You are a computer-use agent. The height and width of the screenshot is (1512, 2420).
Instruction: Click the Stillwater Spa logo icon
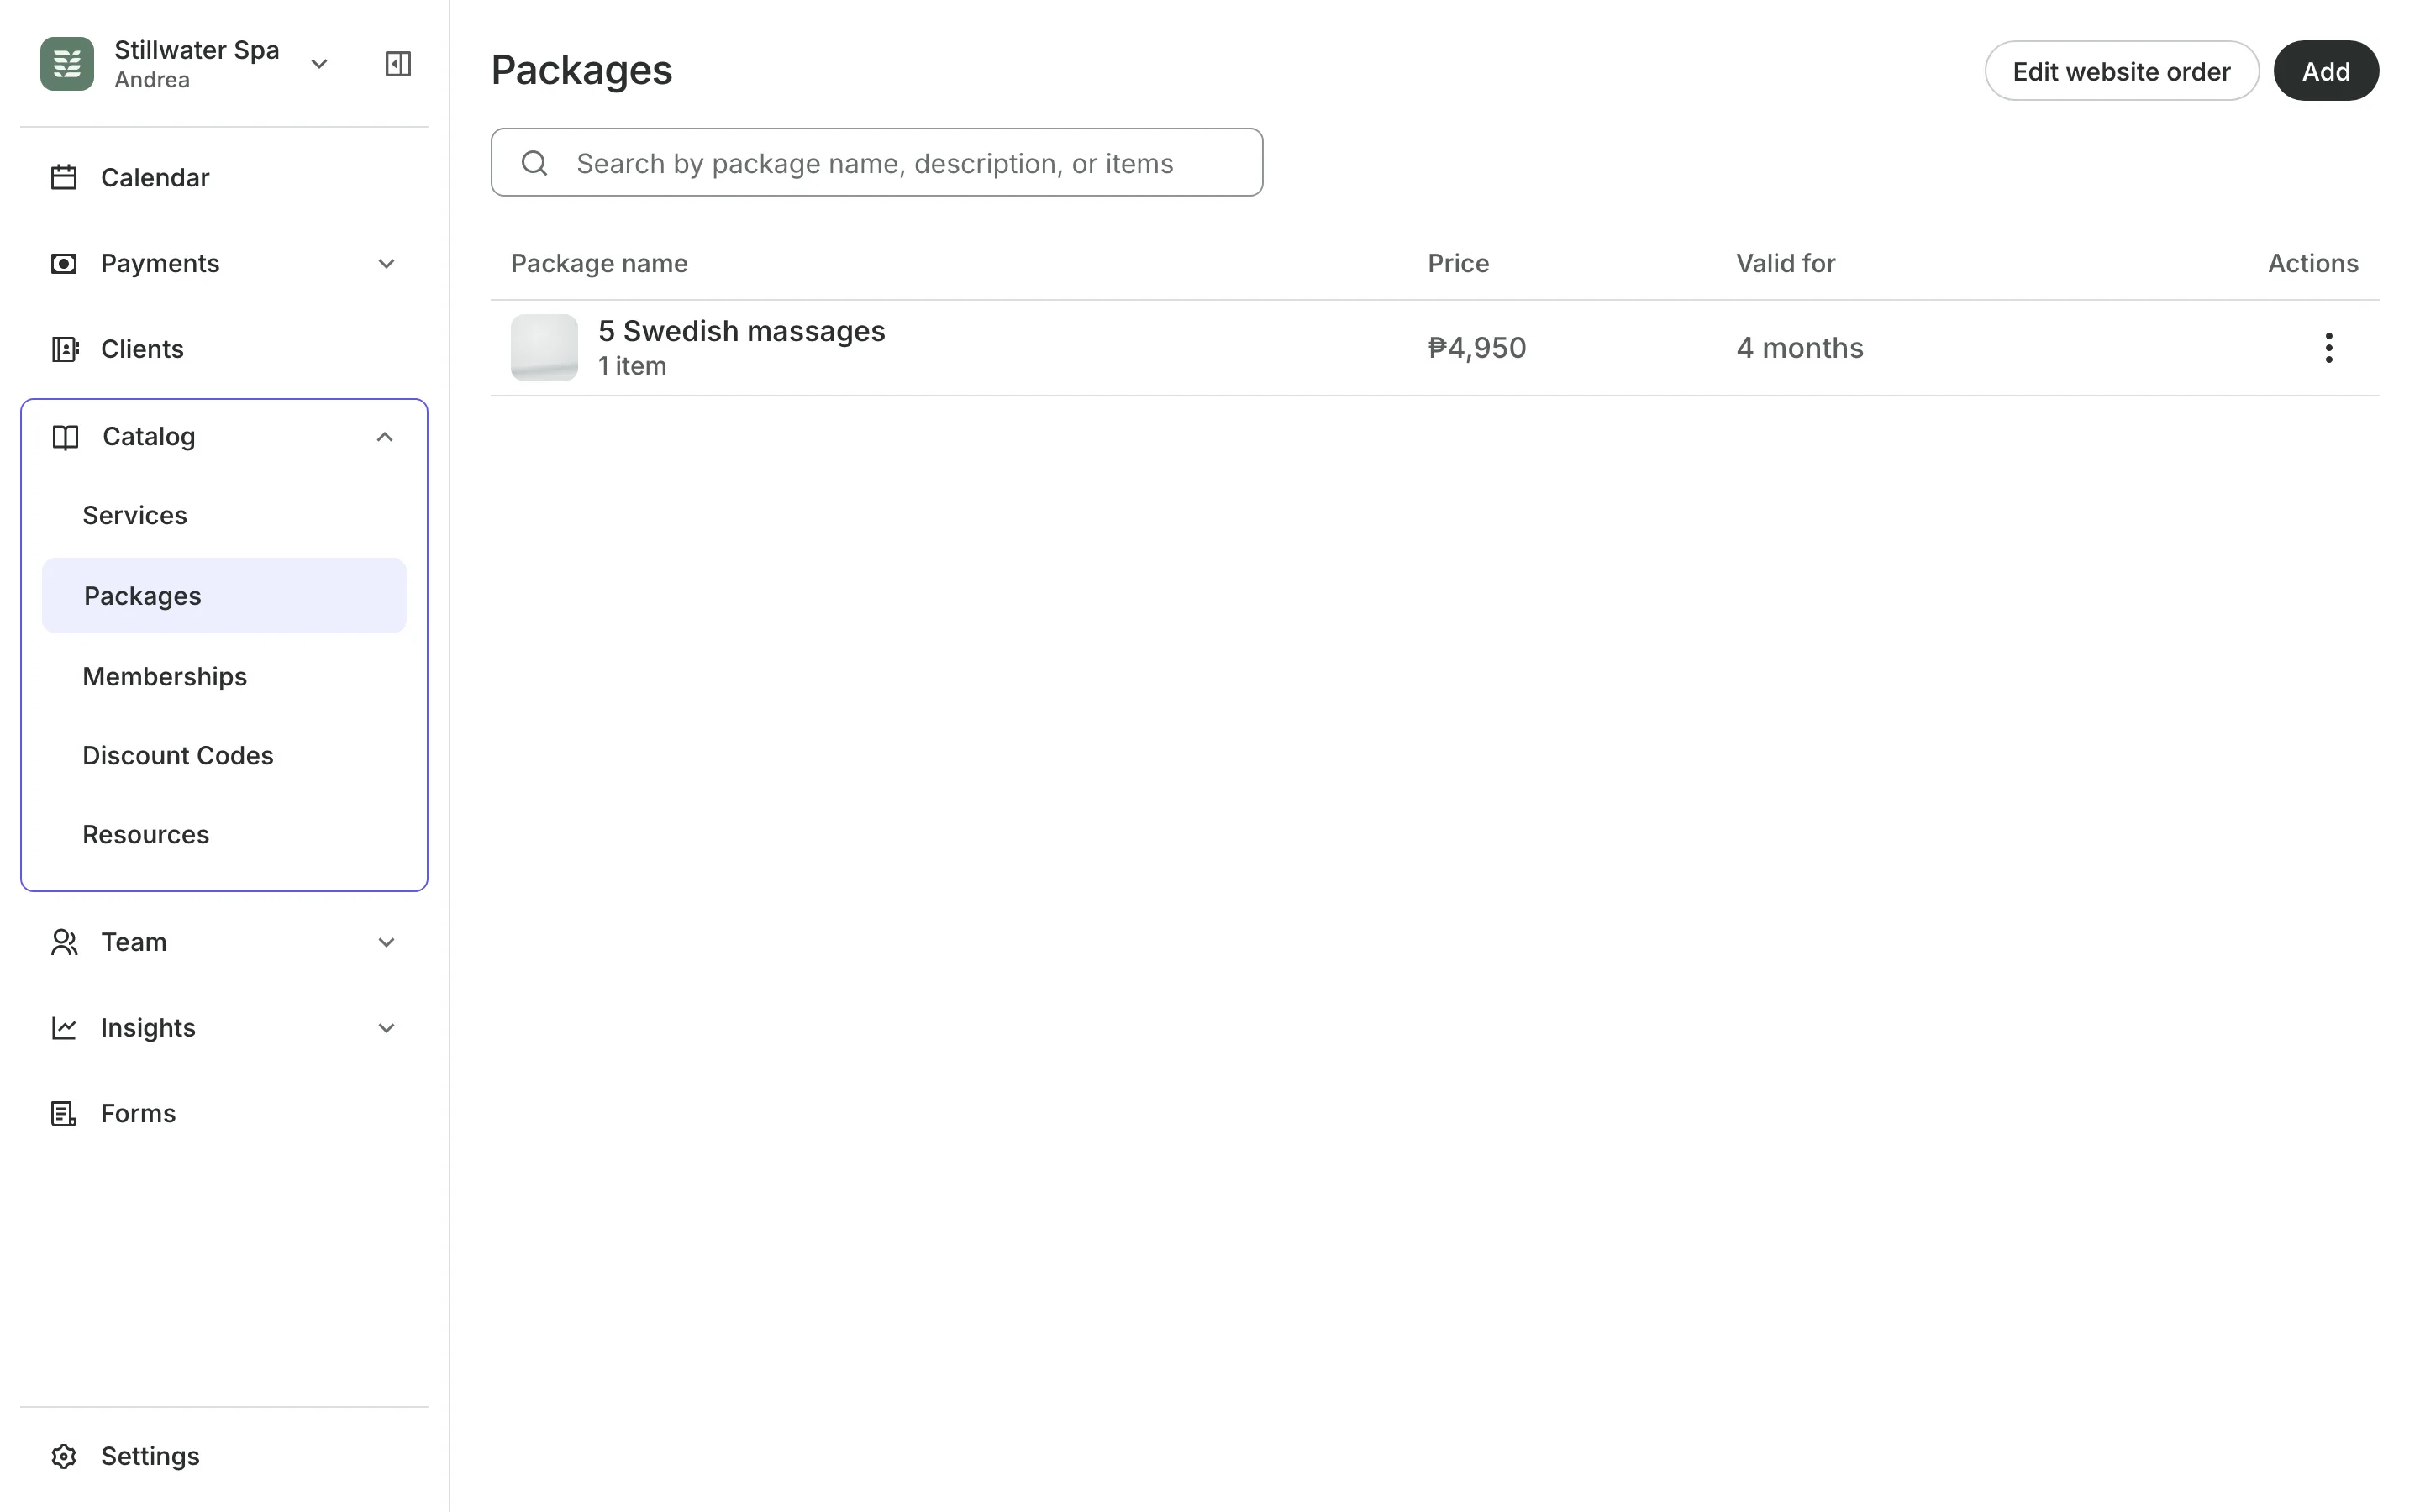pos(67,64)
